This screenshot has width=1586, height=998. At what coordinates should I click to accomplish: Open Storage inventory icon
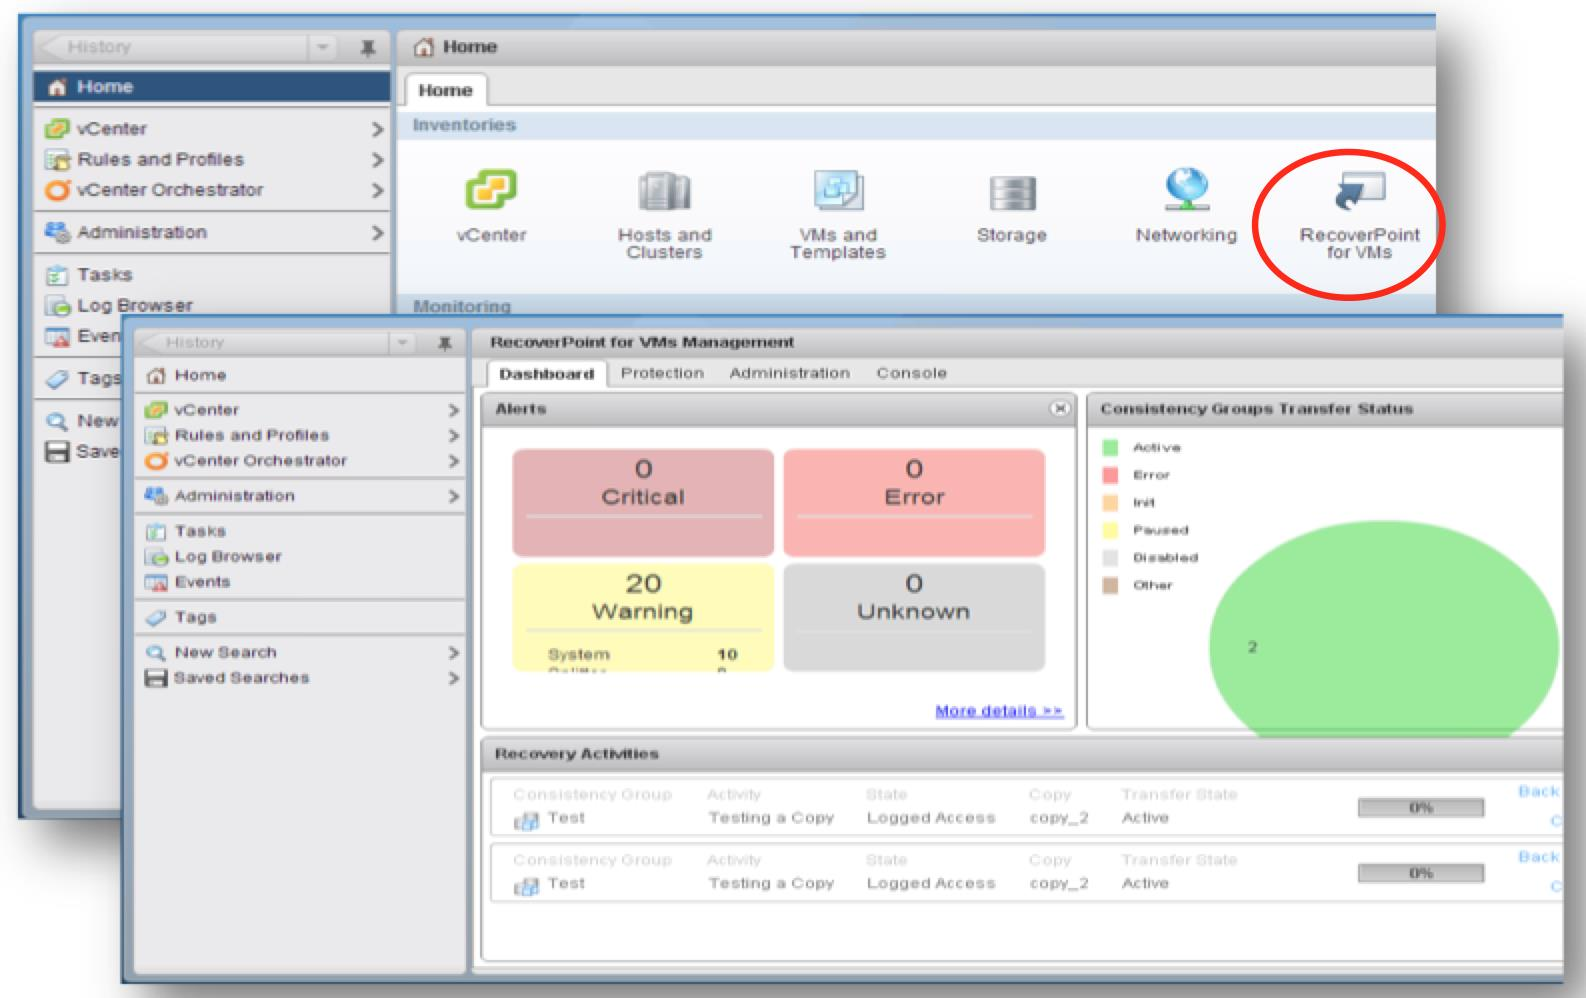(1012, 192)
